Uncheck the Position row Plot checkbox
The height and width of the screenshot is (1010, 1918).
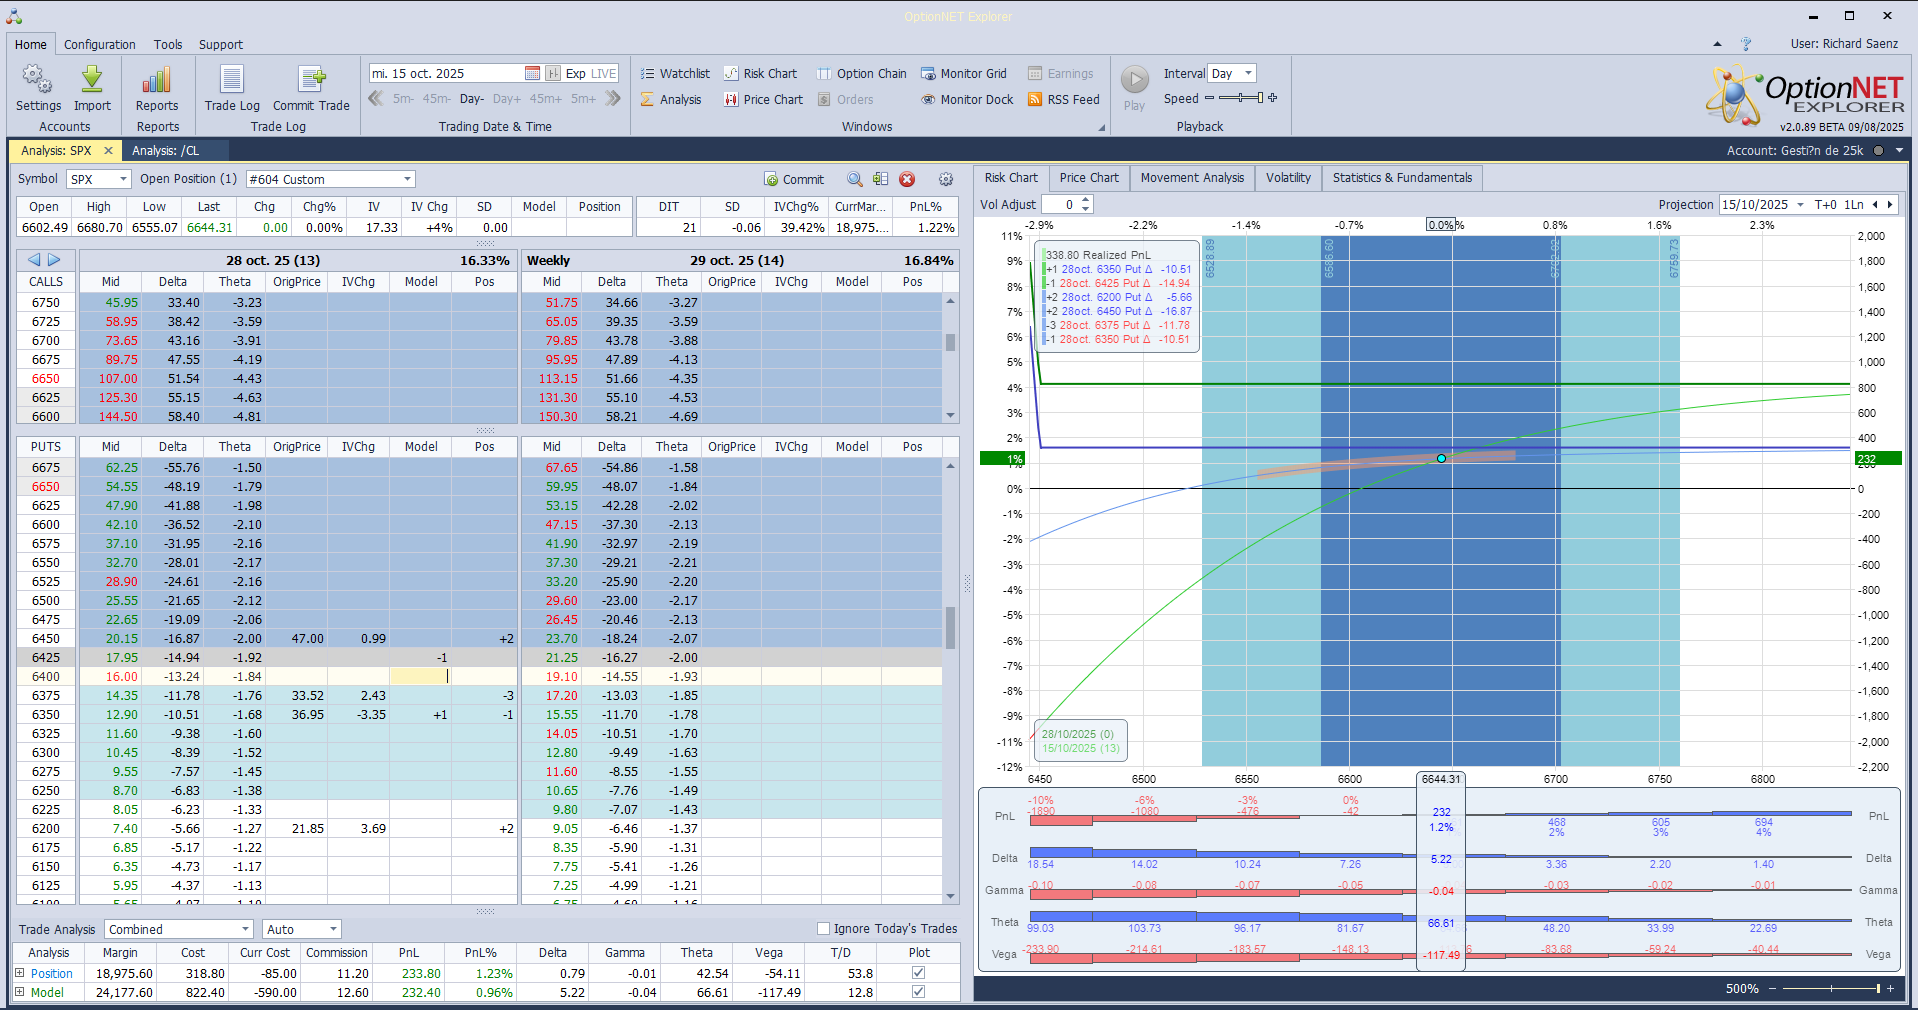pyautogui.click(x=918, y=973)
